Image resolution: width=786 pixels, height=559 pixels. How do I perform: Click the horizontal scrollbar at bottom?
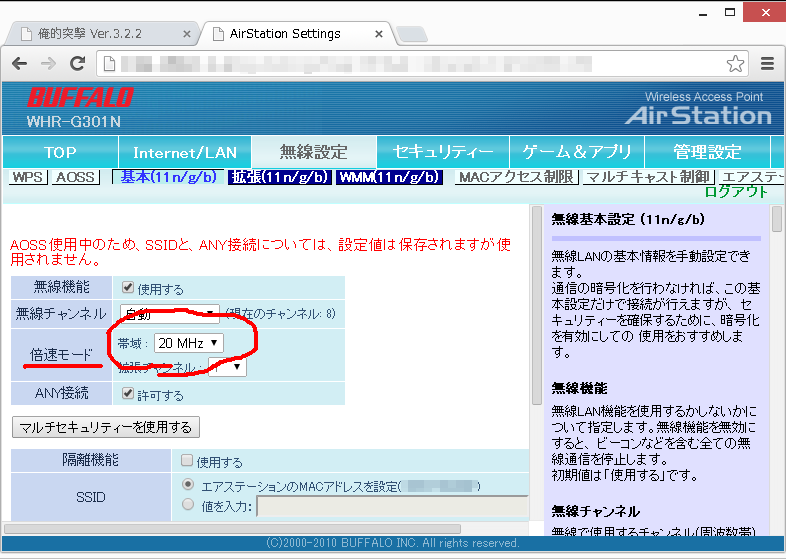[x=233, y=529]
